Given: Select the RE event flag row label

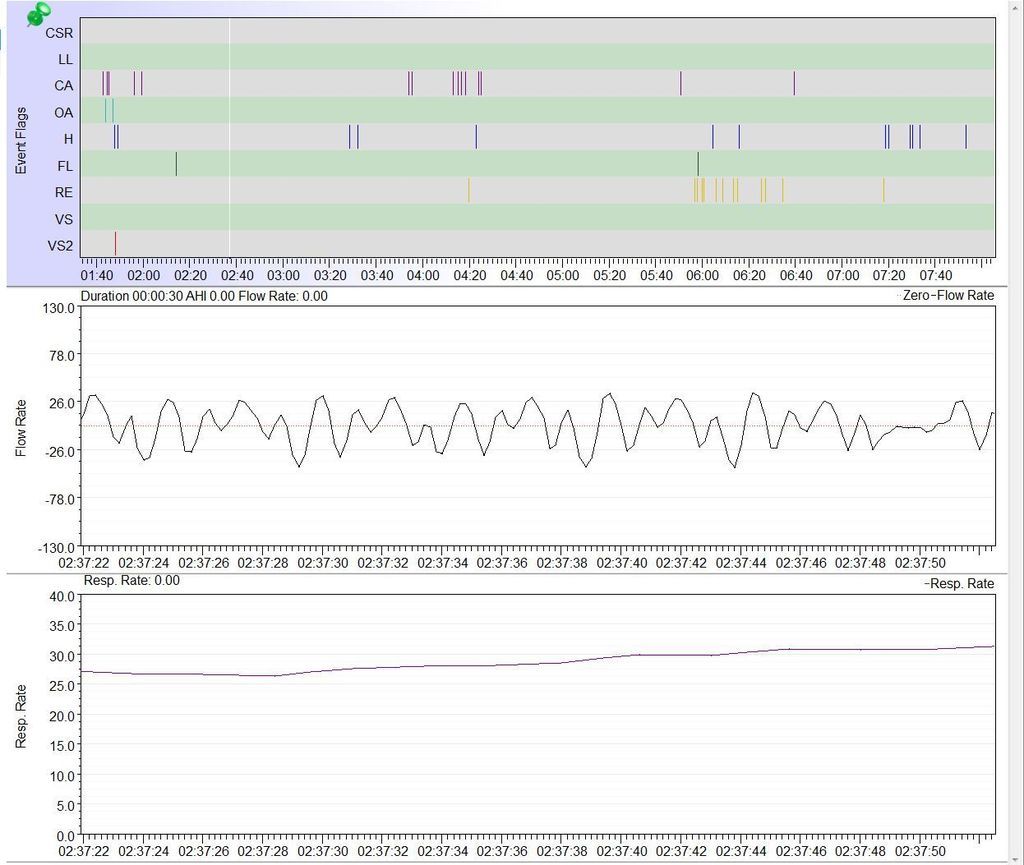Looking at the screenshot, I should [x=63, y=193].
